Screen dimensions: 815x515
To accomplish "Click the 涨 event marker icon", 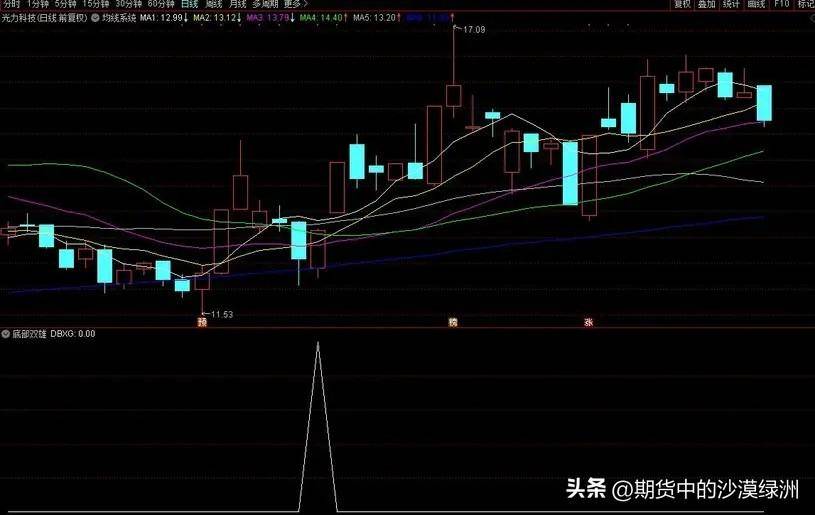I will (589, 323).
